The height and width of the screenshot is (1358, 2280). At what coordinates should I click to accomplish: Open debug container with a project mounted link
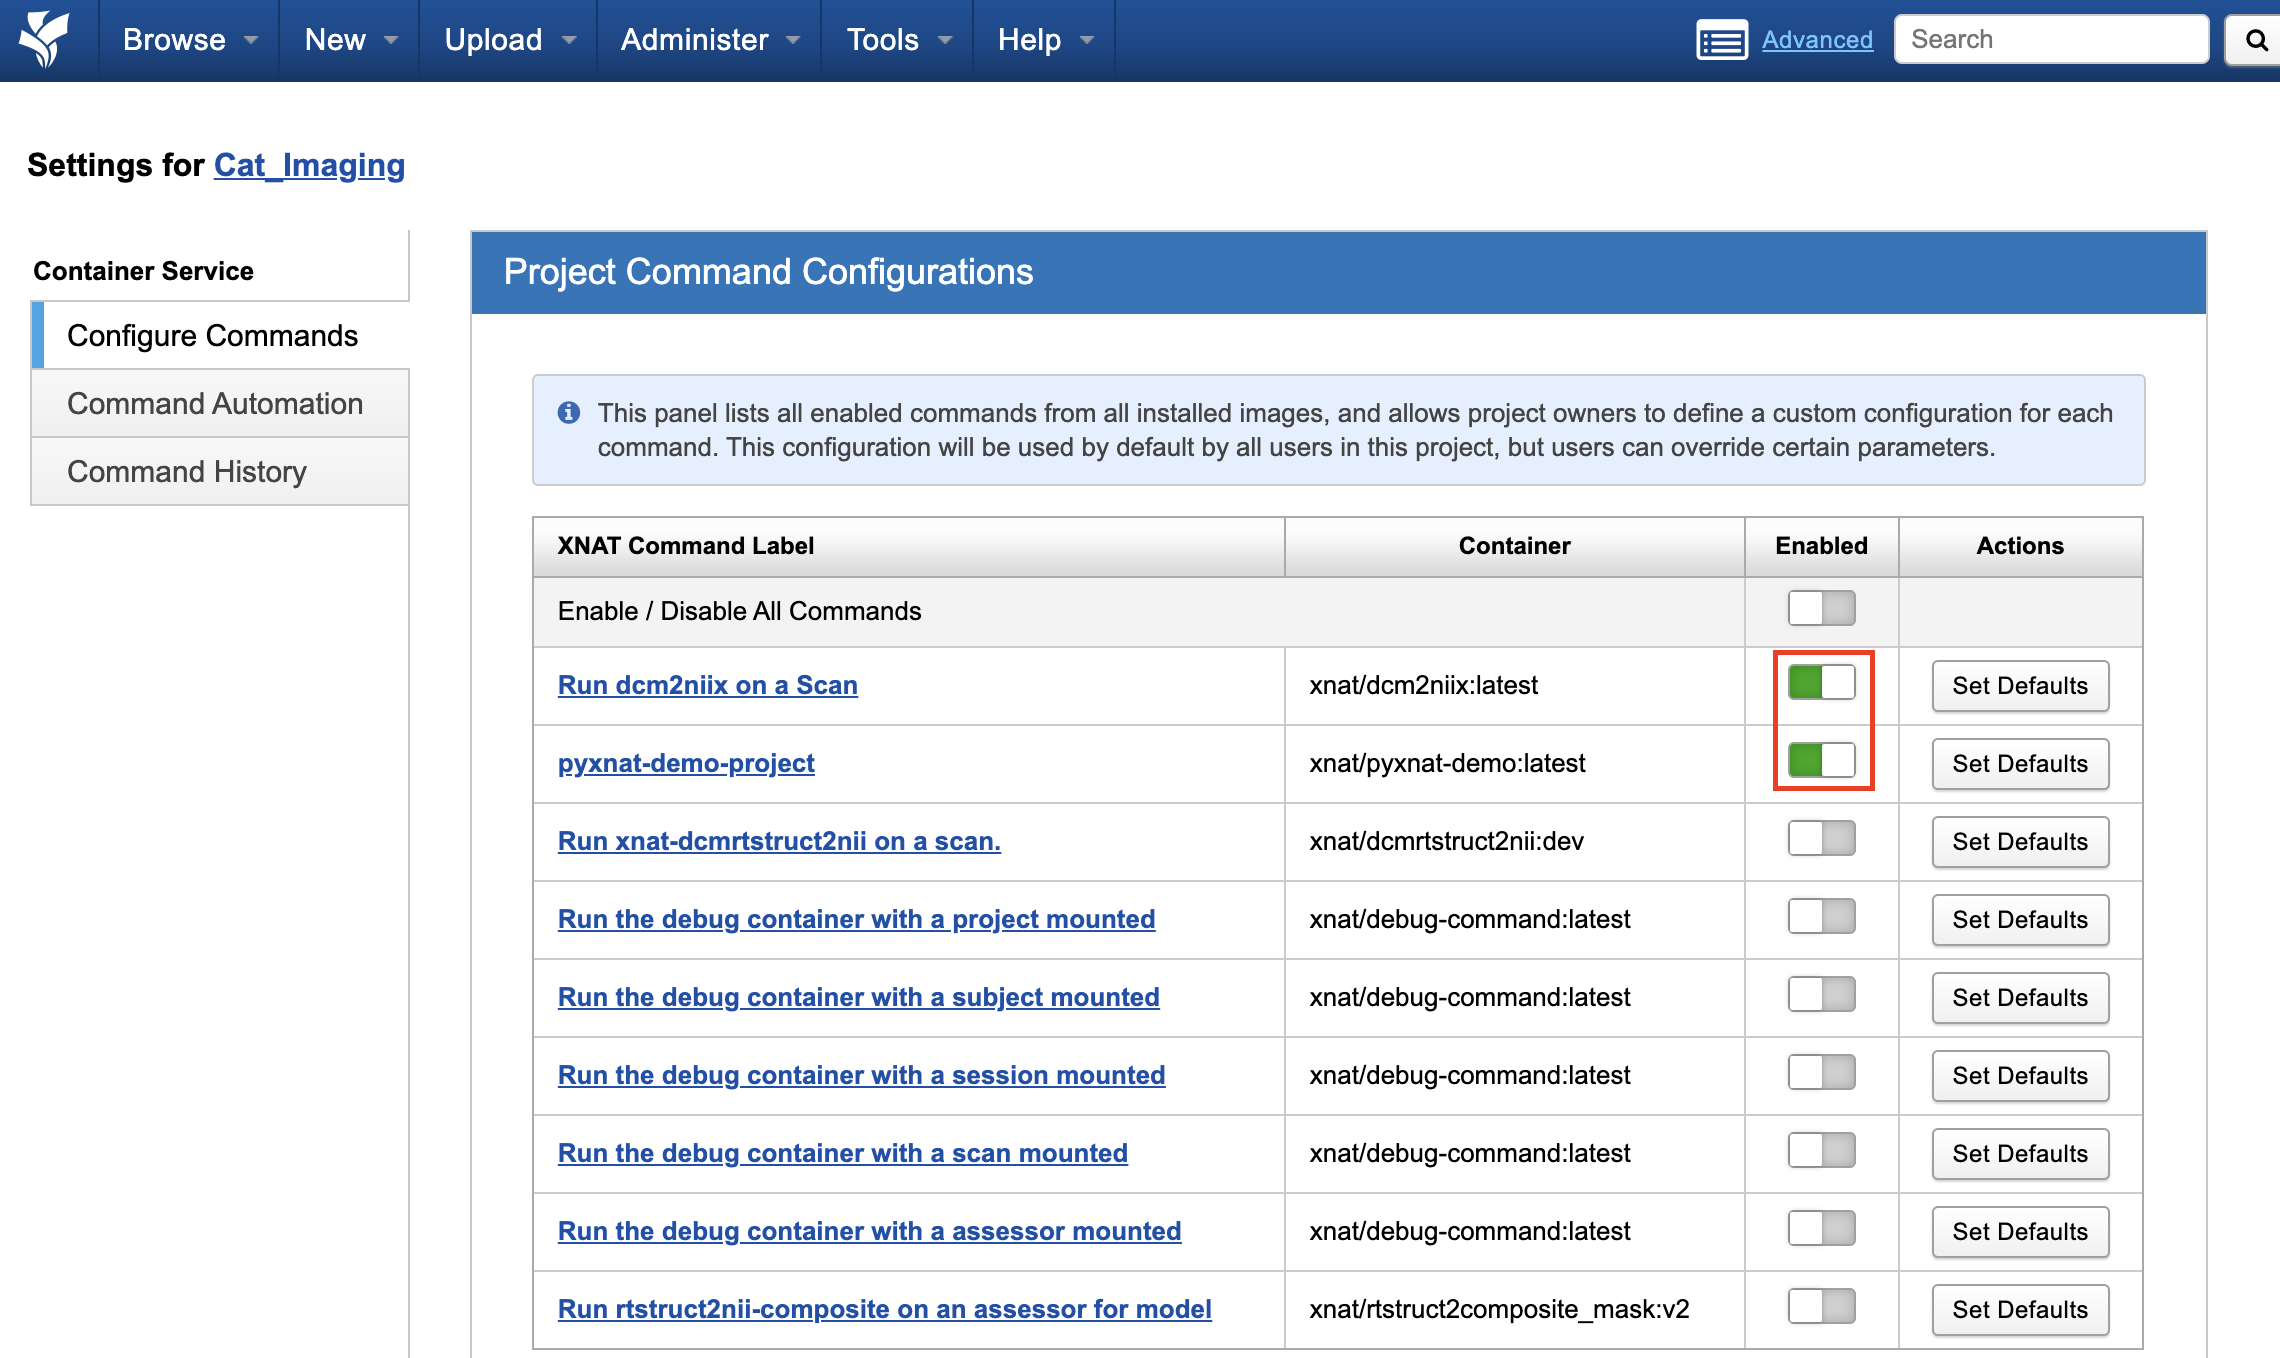pos(856,919)
